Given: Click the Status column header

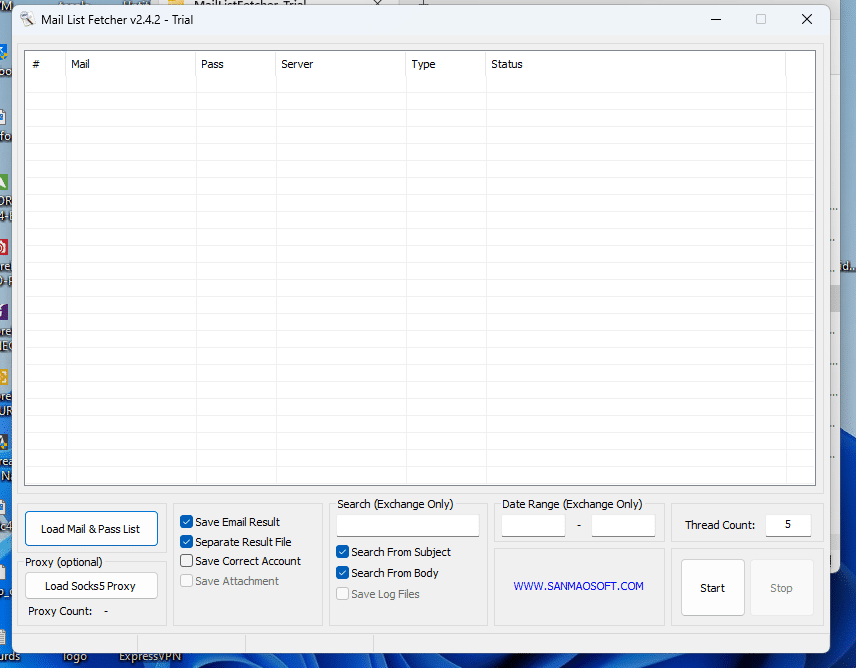Looking at the screenshot, I should tap(635, 64).
